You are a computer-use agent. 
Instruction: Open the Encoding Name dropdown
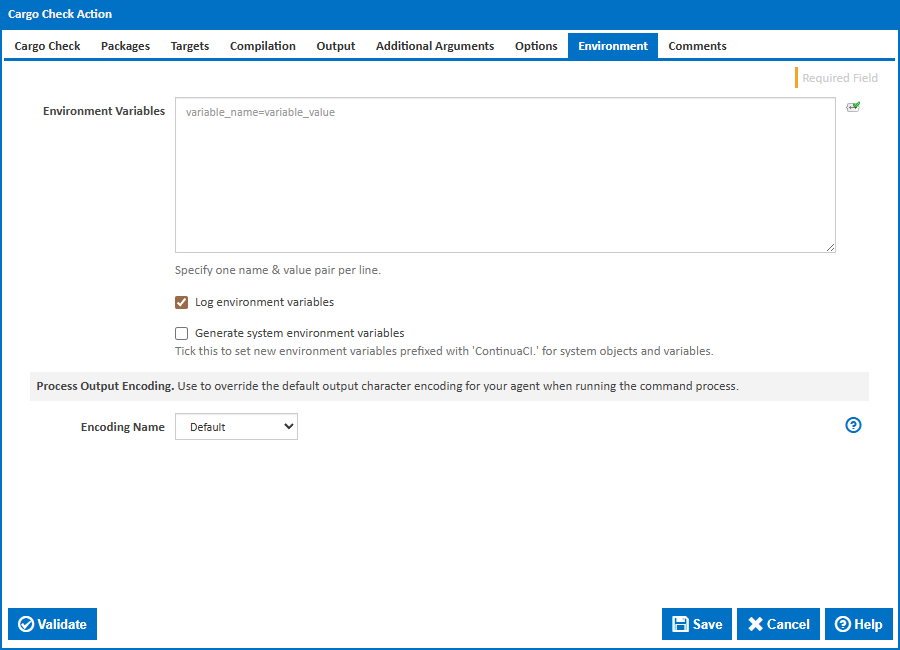(x=236, y=427)
